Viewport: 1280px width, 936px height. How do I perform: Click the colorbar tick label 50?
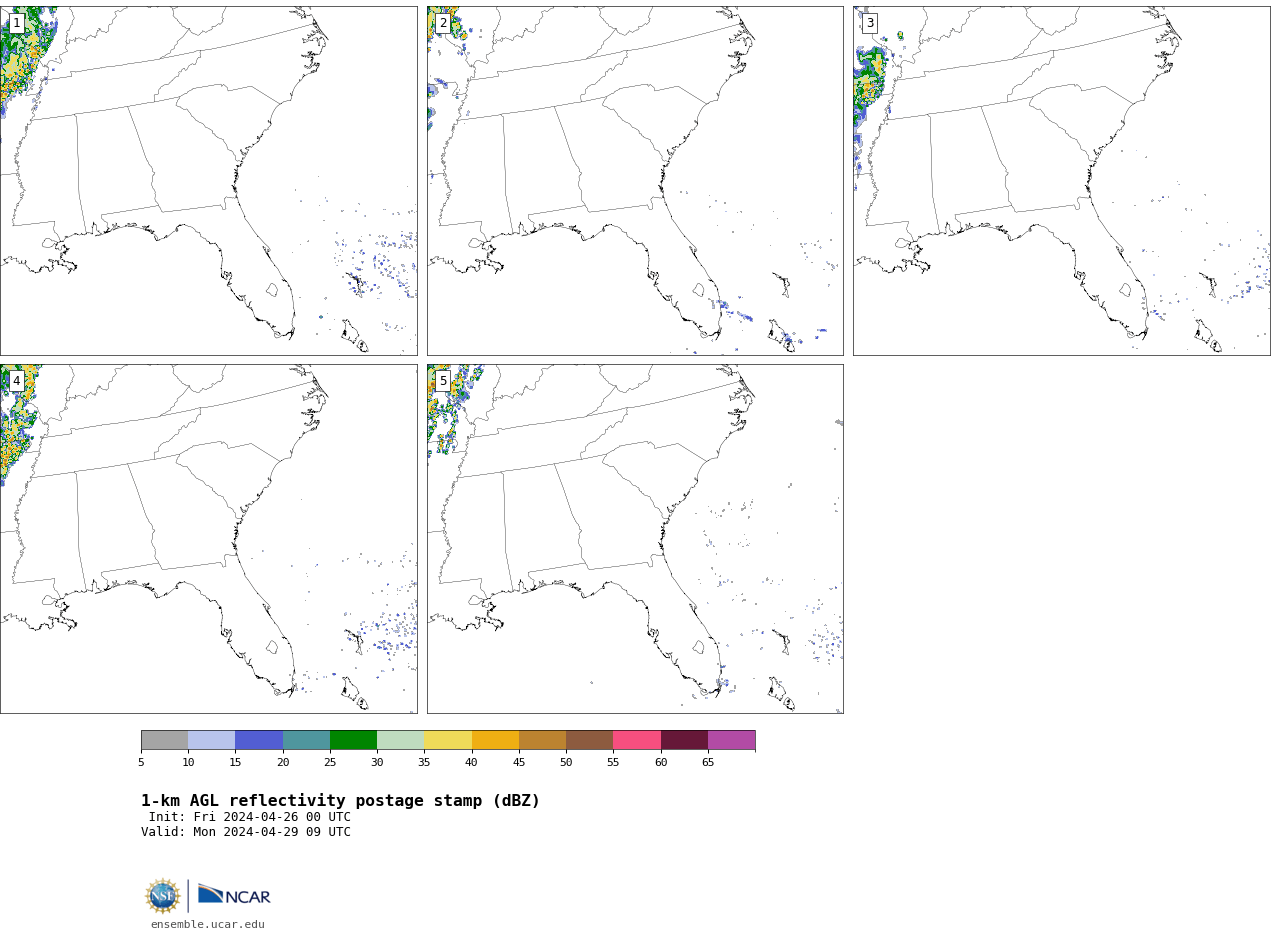click(x=566, y=763)
